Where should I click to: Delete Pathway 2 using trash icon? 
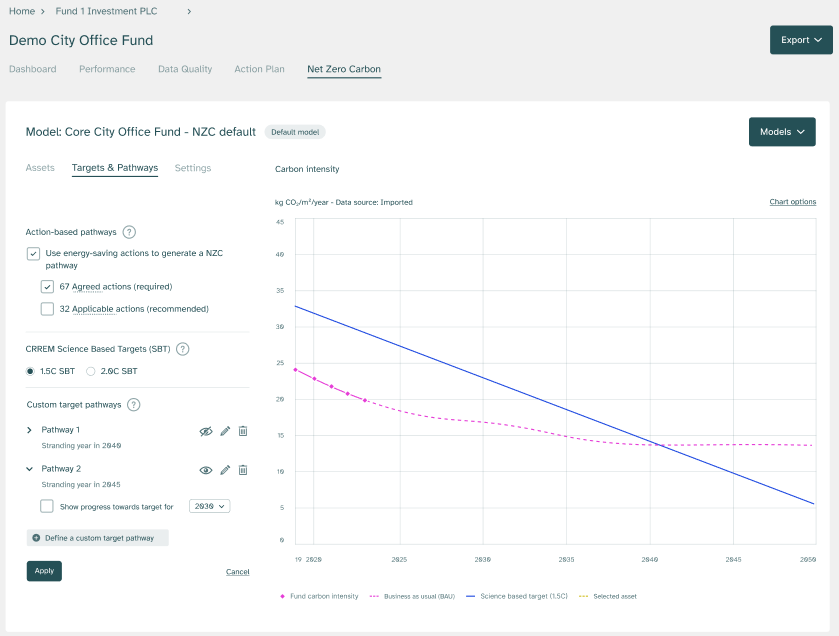(243, 470)
